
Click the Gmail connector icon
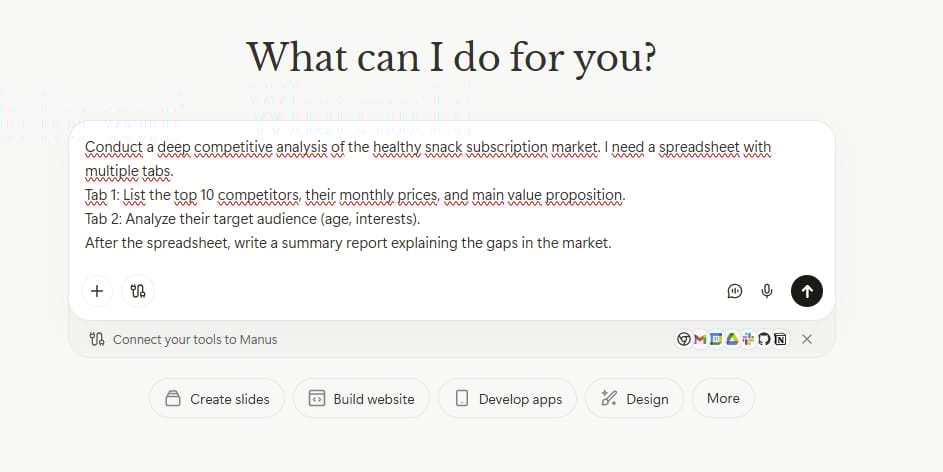[700, 339]
